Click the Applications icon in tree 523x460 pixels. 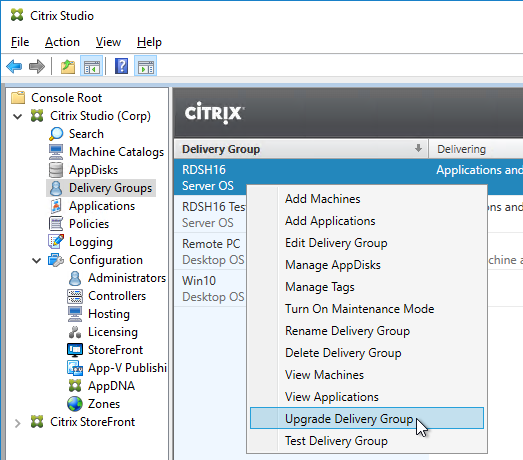click(x=56, y=206)
